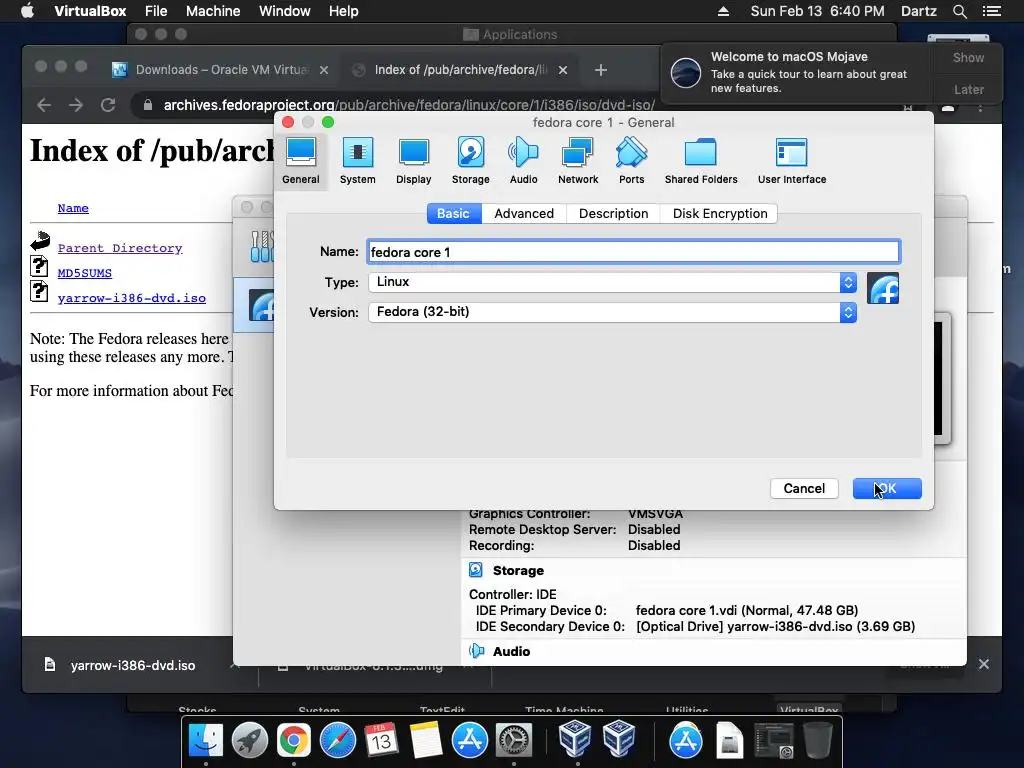Close the browser downloads bar
The height and width of the screenshot is (768, 1024).
[x=984, y=664]
